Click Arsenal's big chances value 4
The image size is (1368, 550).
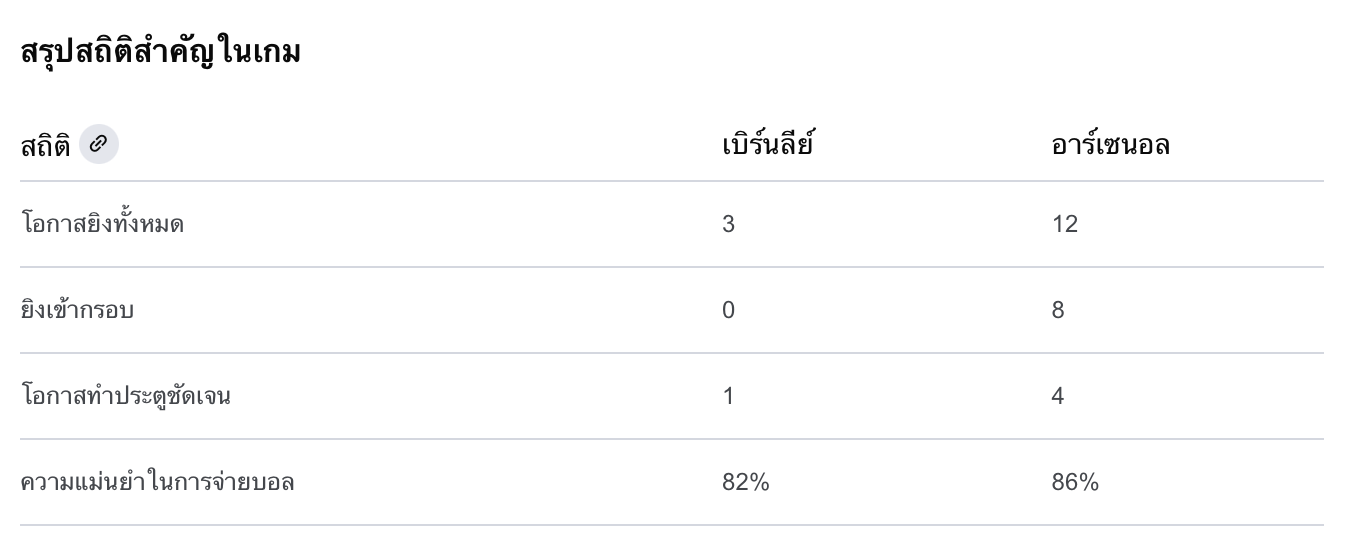pyautogui.click(x=1058, y=396)
